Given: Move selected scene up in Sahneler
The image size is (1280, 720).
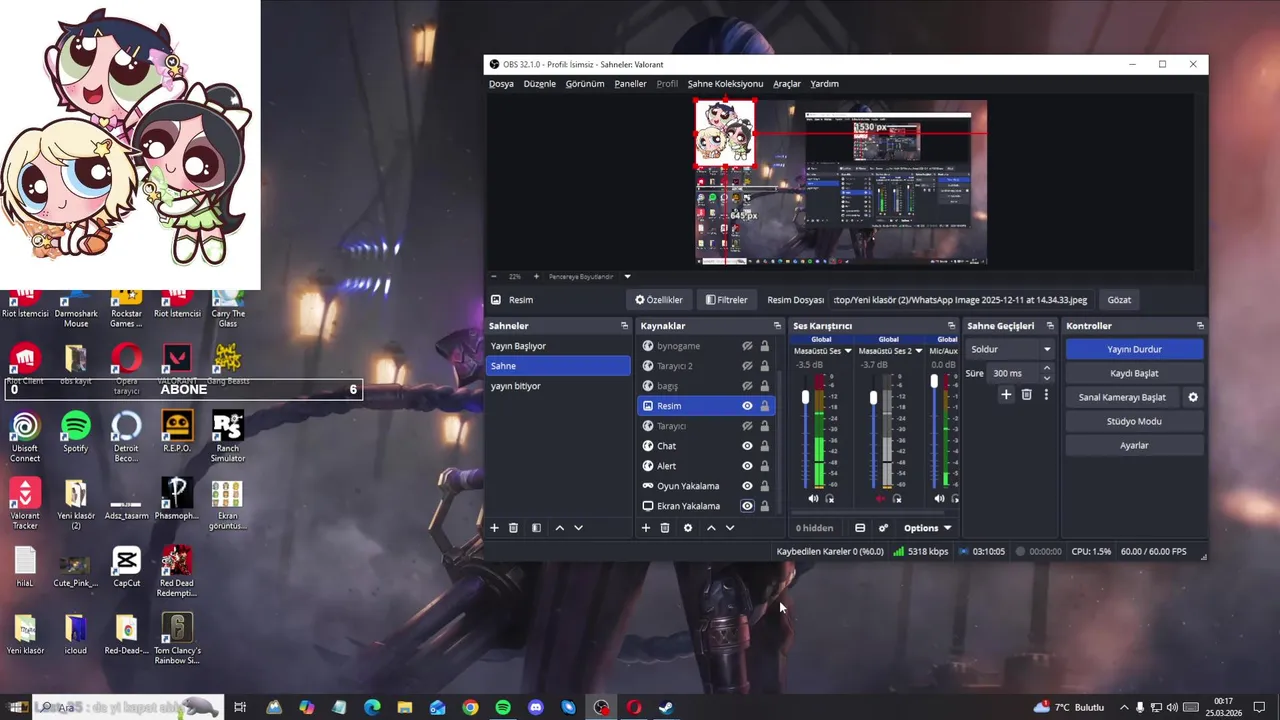Looking at the screenshot, I should point(559,528).
